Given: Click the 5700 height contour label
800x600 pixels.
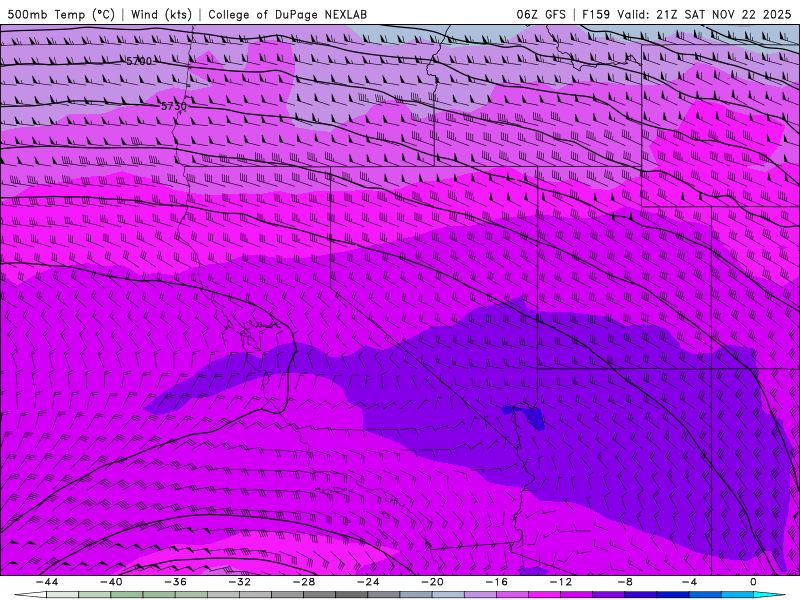Looking at the screenshot, I should [x=139, y=61].
